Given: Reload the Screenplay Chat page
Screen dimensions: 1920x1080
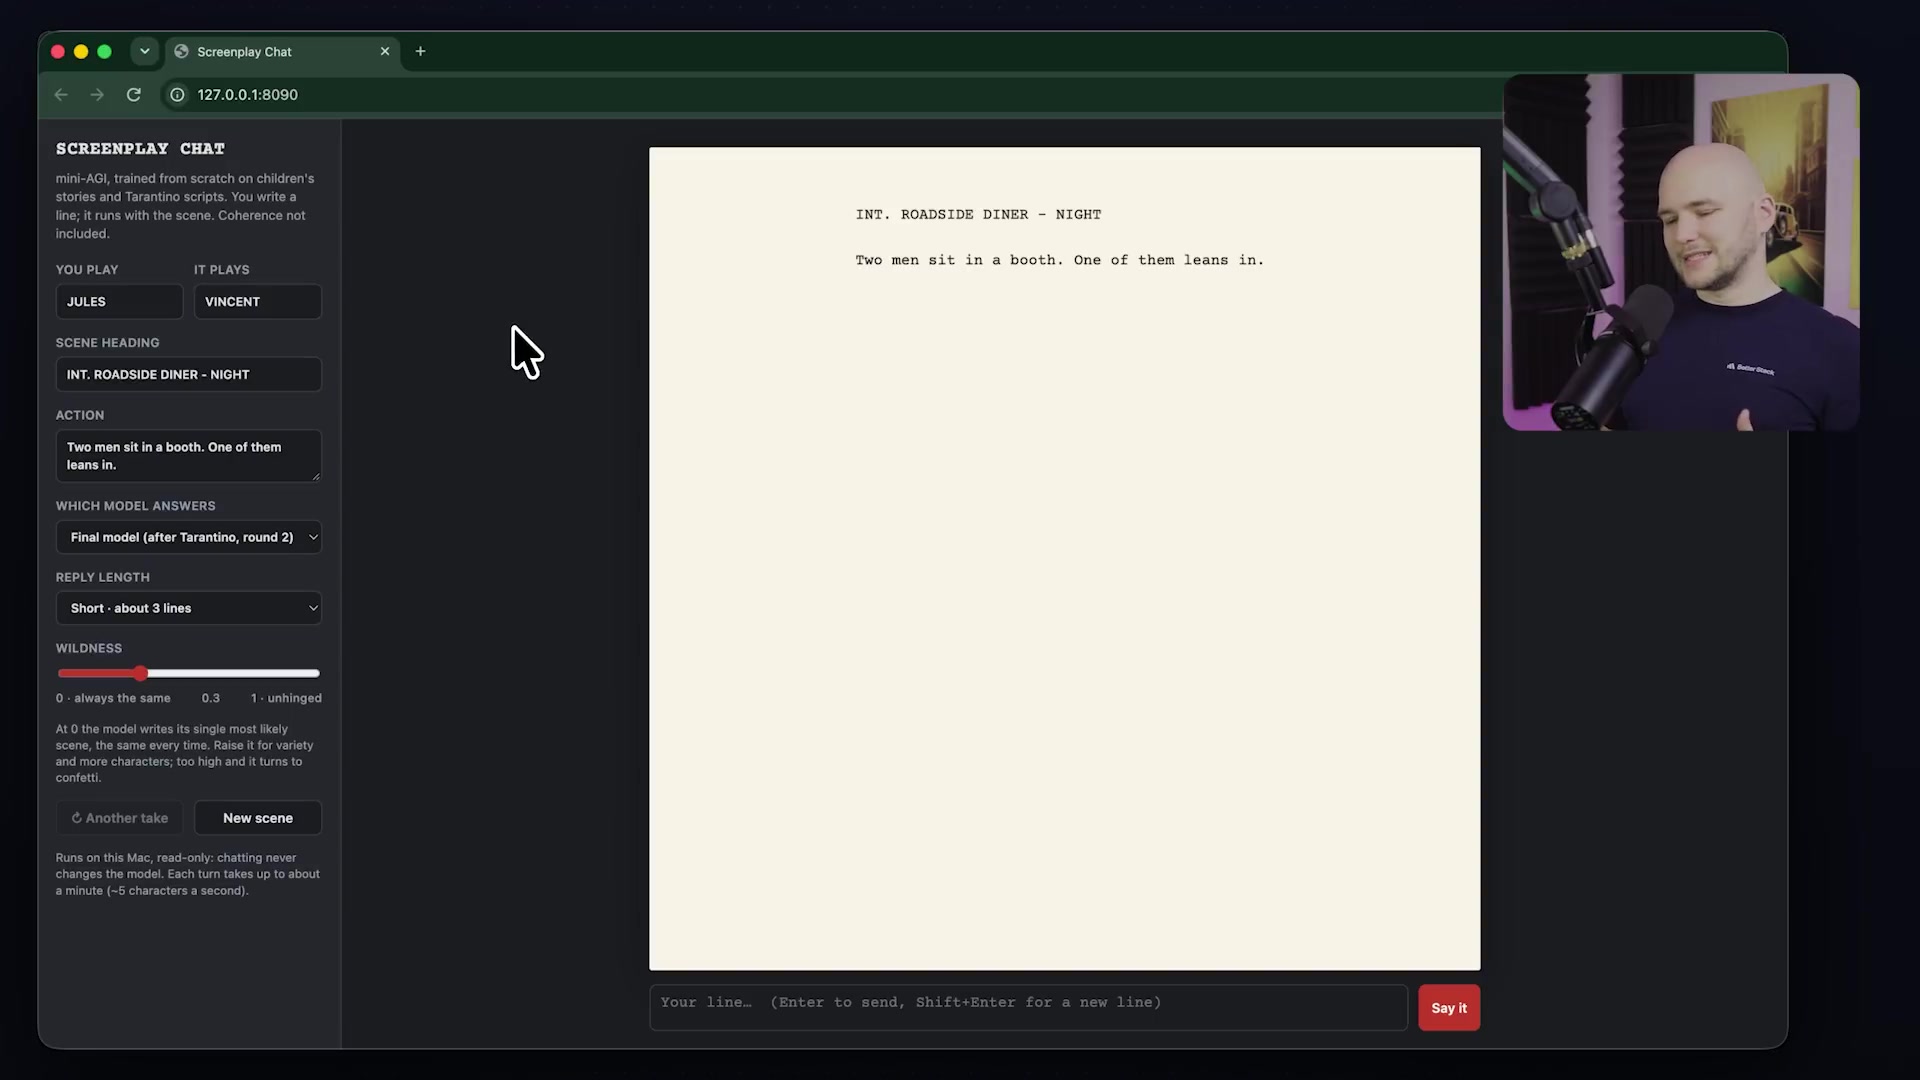Looking at the screenshot, I should (x=133, y=94).
